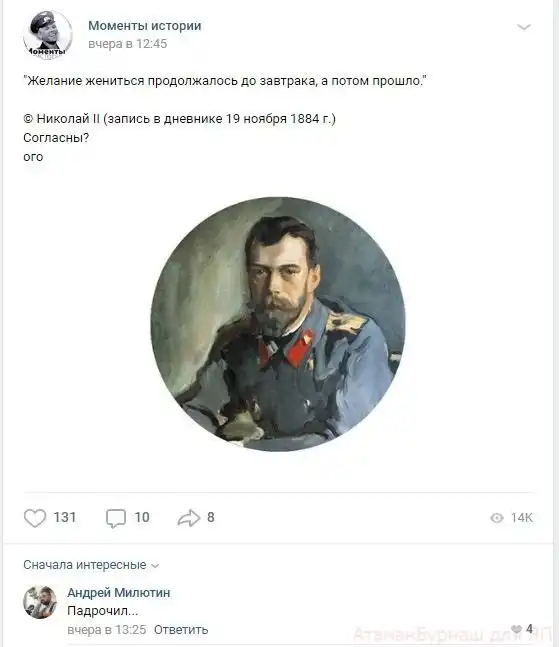Click the like count 131
559x647 pixels.
(x=65, y=517)
